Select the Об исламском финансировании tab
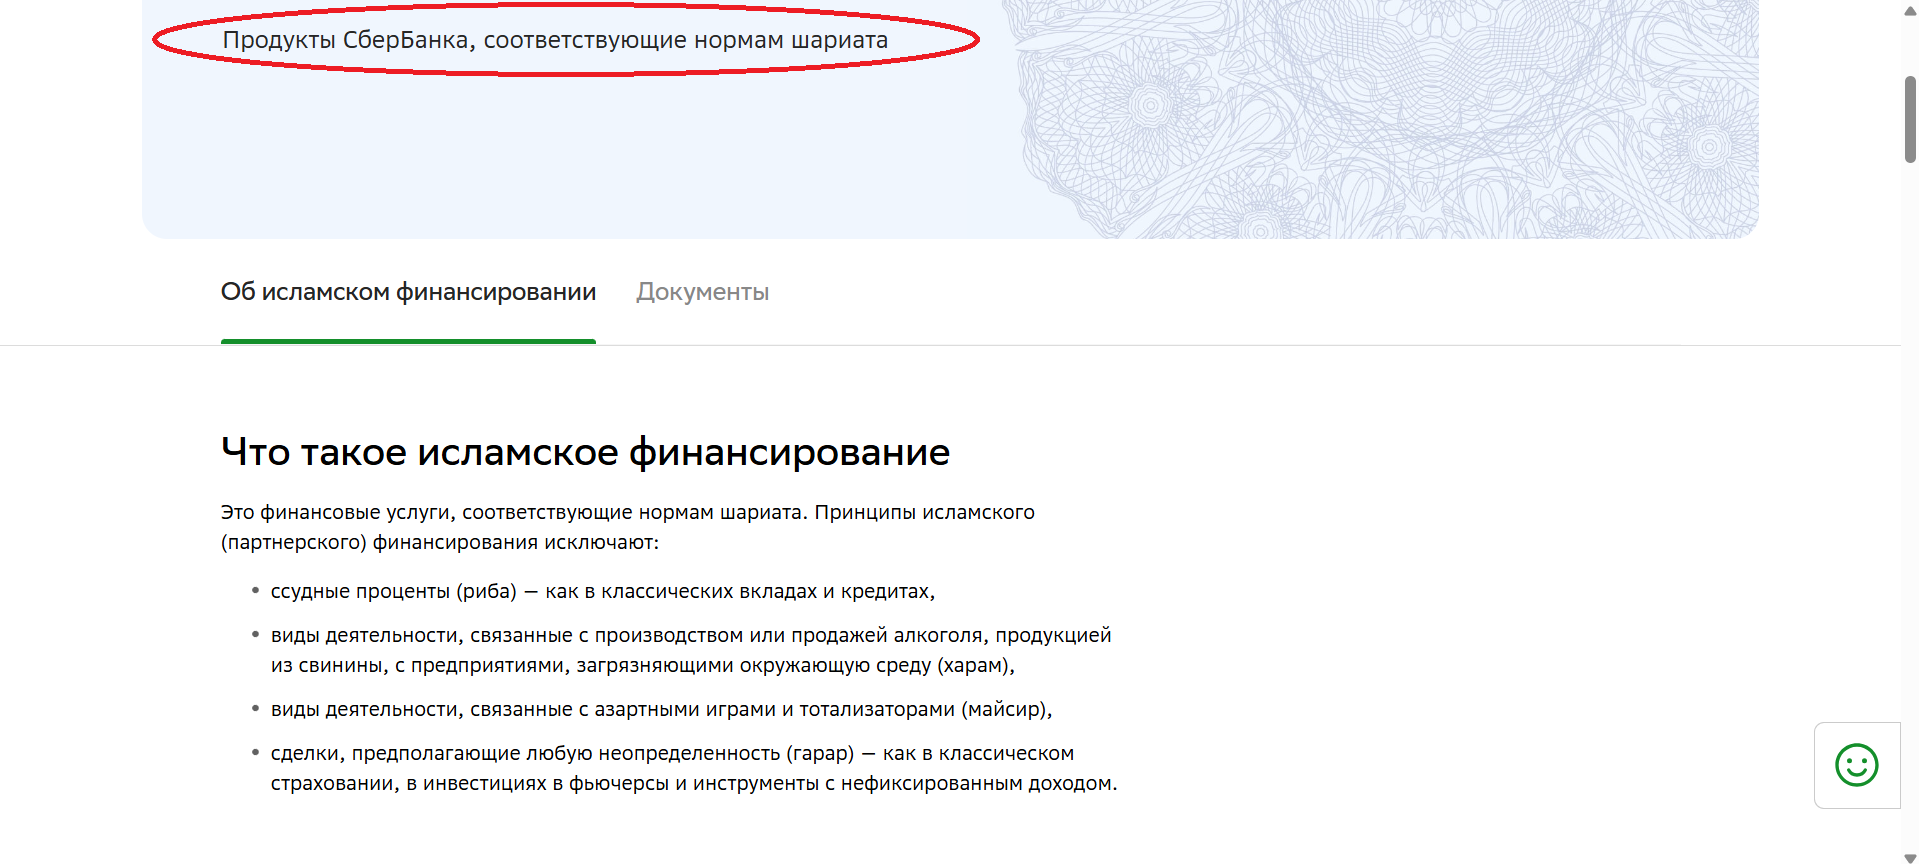Screen dimensions: 1919x864 [x=408, y=292]
